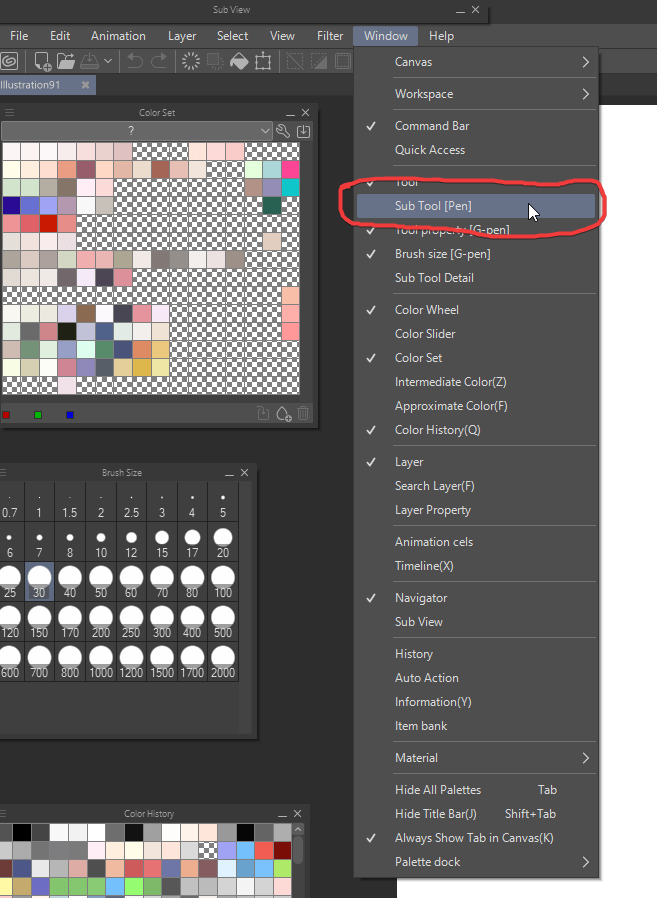Open the Item bank palette entry
Screen dimensions: 657x898
click(476, 726)
